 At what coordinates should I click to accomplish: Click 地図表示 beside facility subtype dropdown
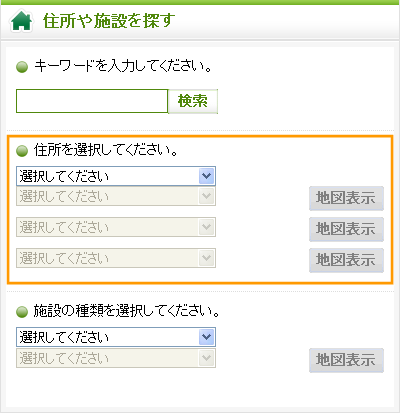346,360
